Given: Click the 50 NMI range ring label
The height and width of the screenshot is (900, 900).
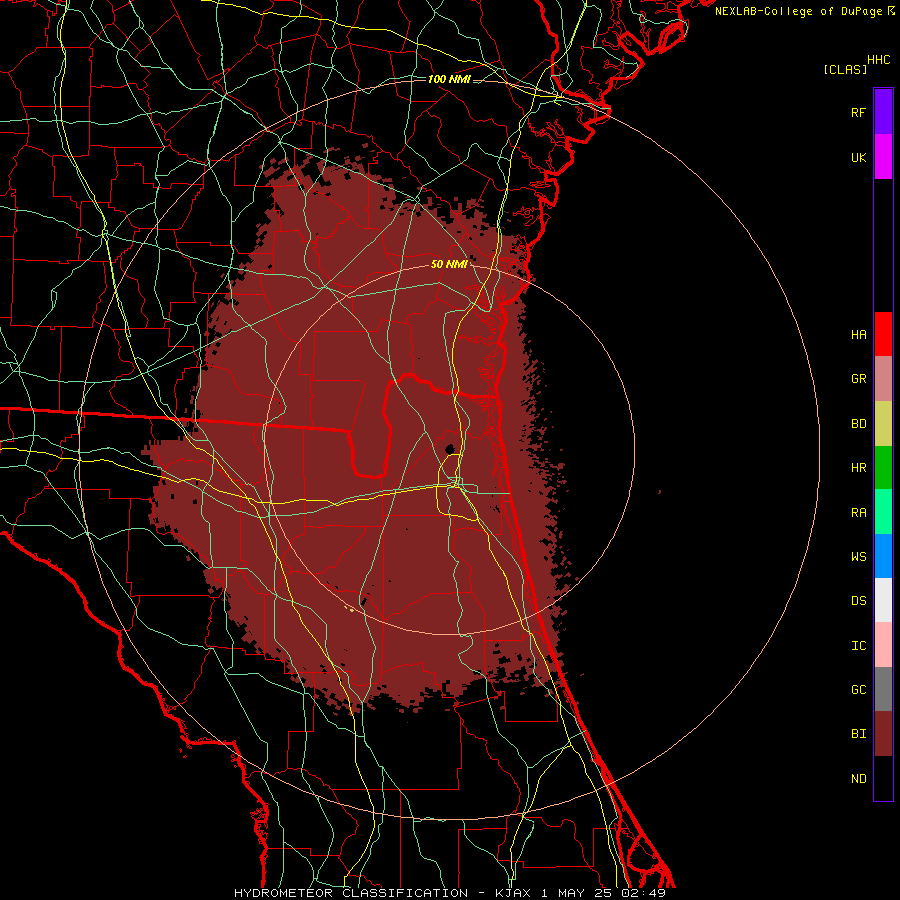Looking at the screenshot, I should click(x=449, y=264).
